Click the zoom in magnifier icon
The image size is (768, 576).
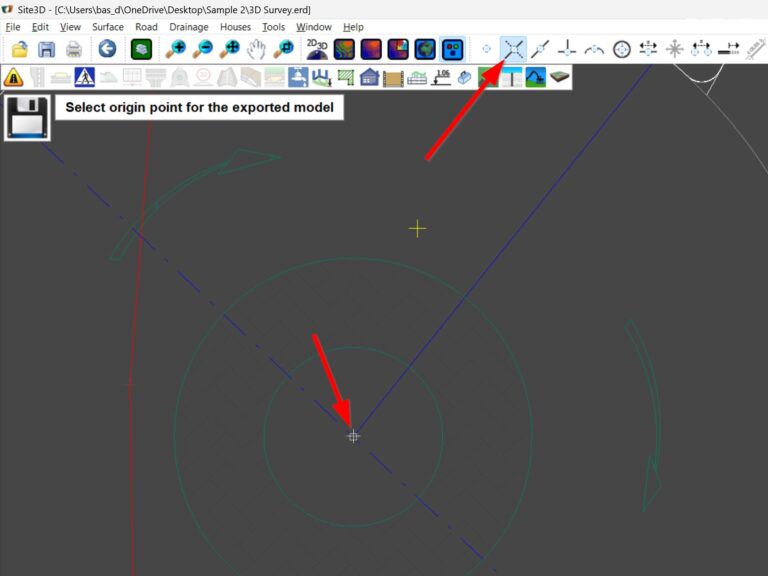tap(175, 49)
